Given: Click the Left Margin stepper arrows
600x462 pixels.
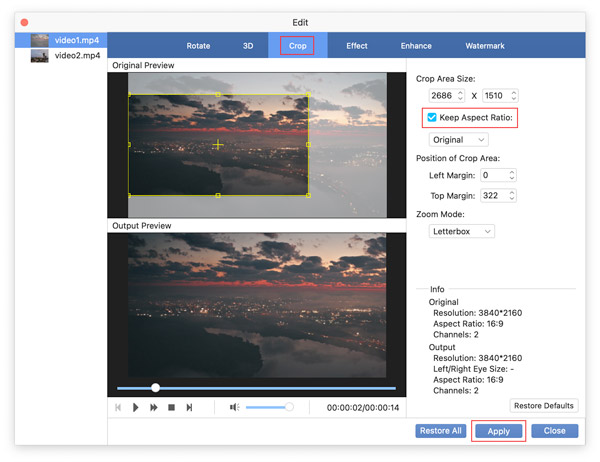Looking at the screenshot, I should click(x=512, y=175).
